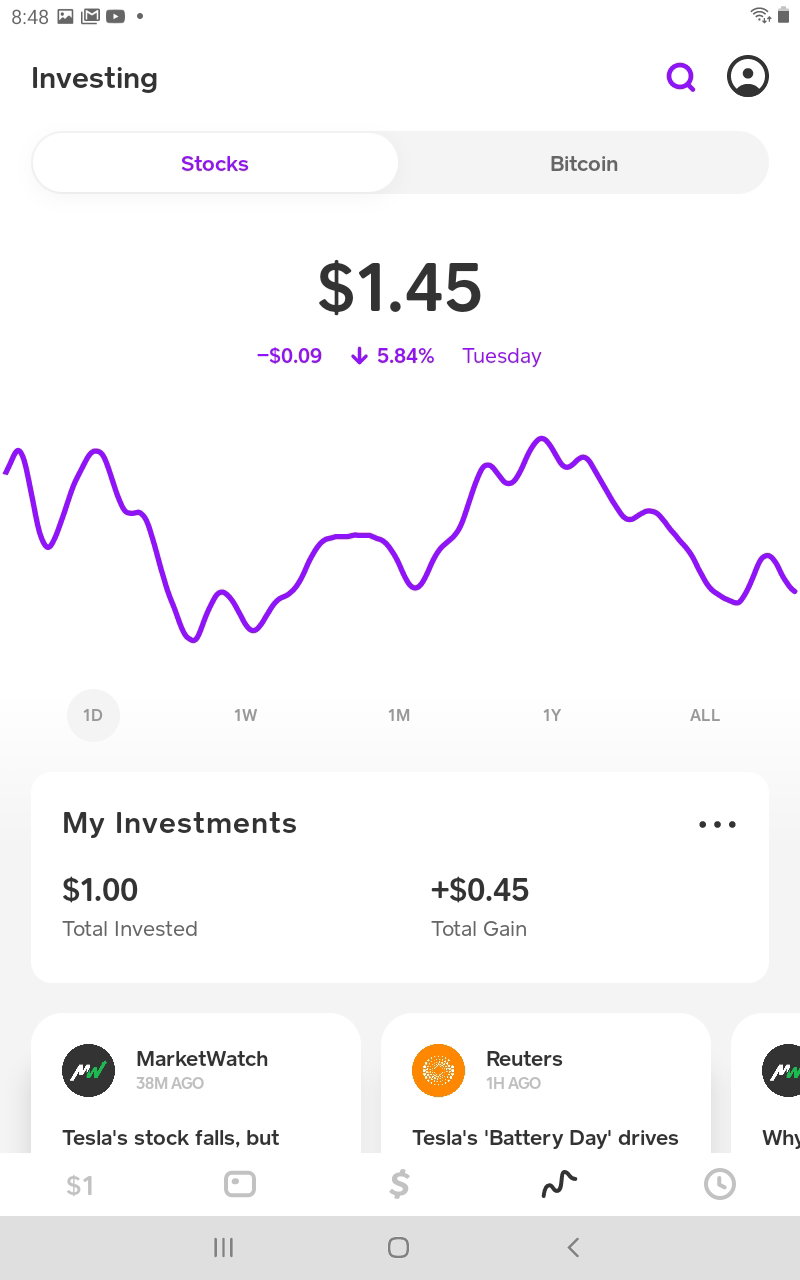The image size is (800, 1280).
Task: Open the Cash Card tab icon
Action: coord(240,1185)
